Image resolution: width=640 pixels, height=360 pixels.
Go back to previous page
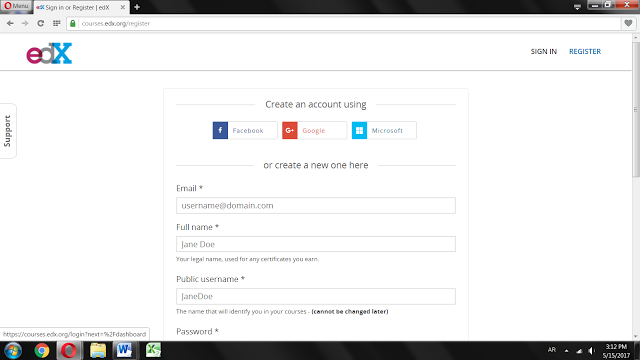(10, 24)
